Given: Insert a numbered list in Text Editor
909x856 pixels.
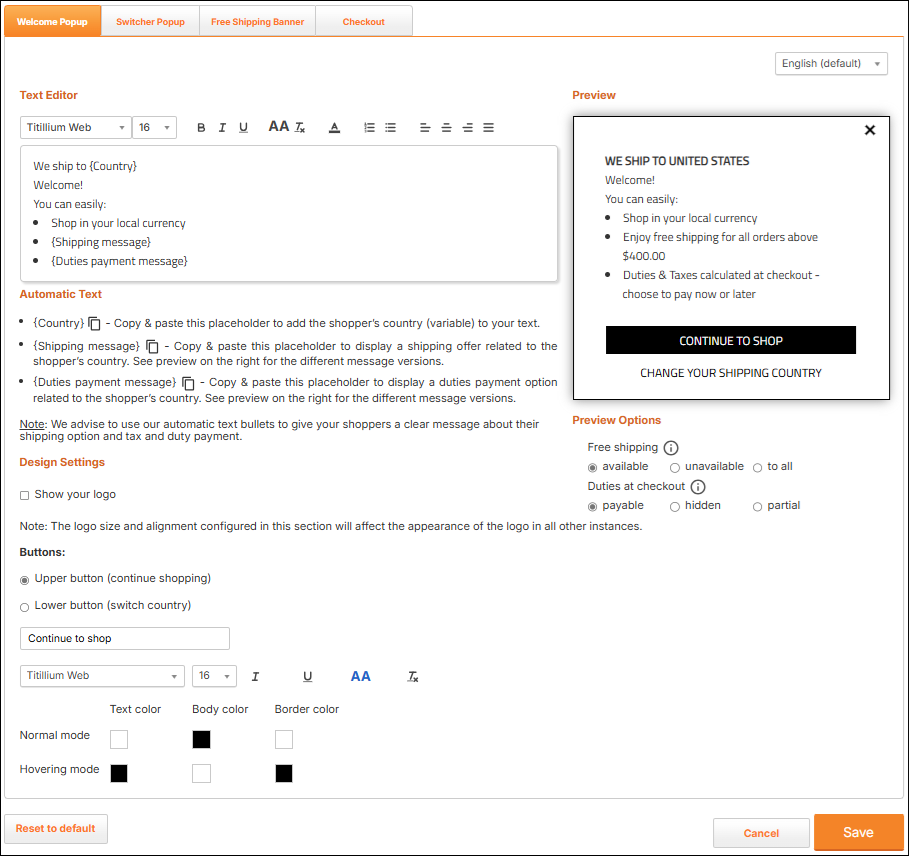Looking at the screenshot, I should pos(369,128).
